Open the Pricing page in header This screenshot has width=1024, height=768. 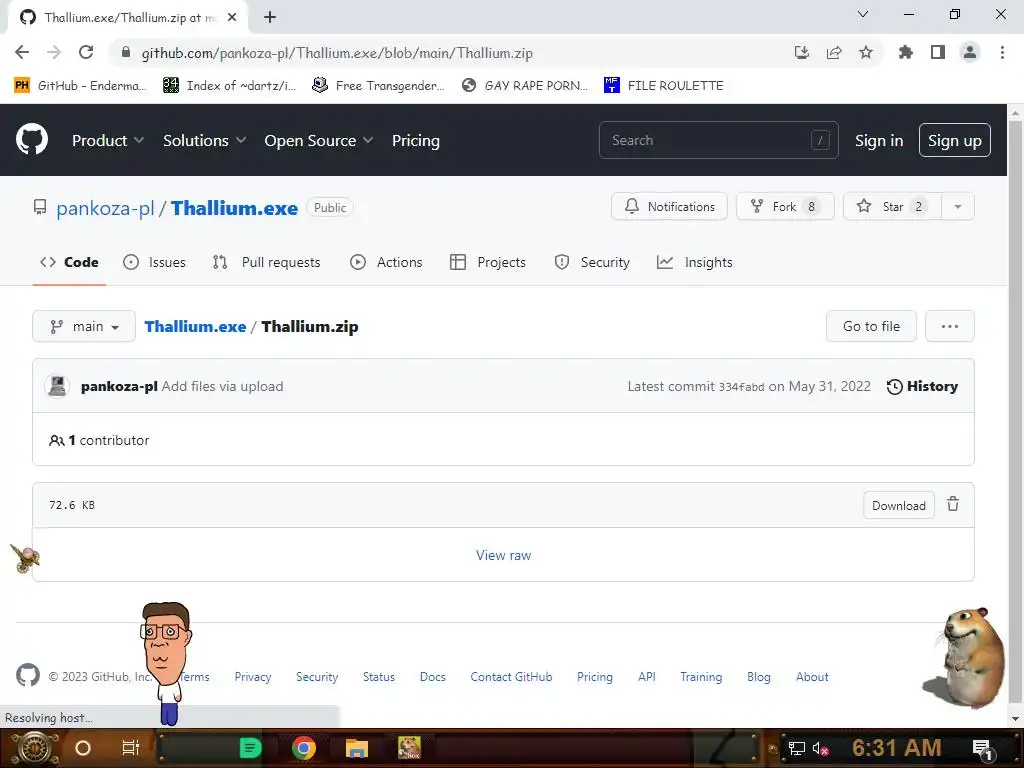pyautogui.click(x=415, y=140)
